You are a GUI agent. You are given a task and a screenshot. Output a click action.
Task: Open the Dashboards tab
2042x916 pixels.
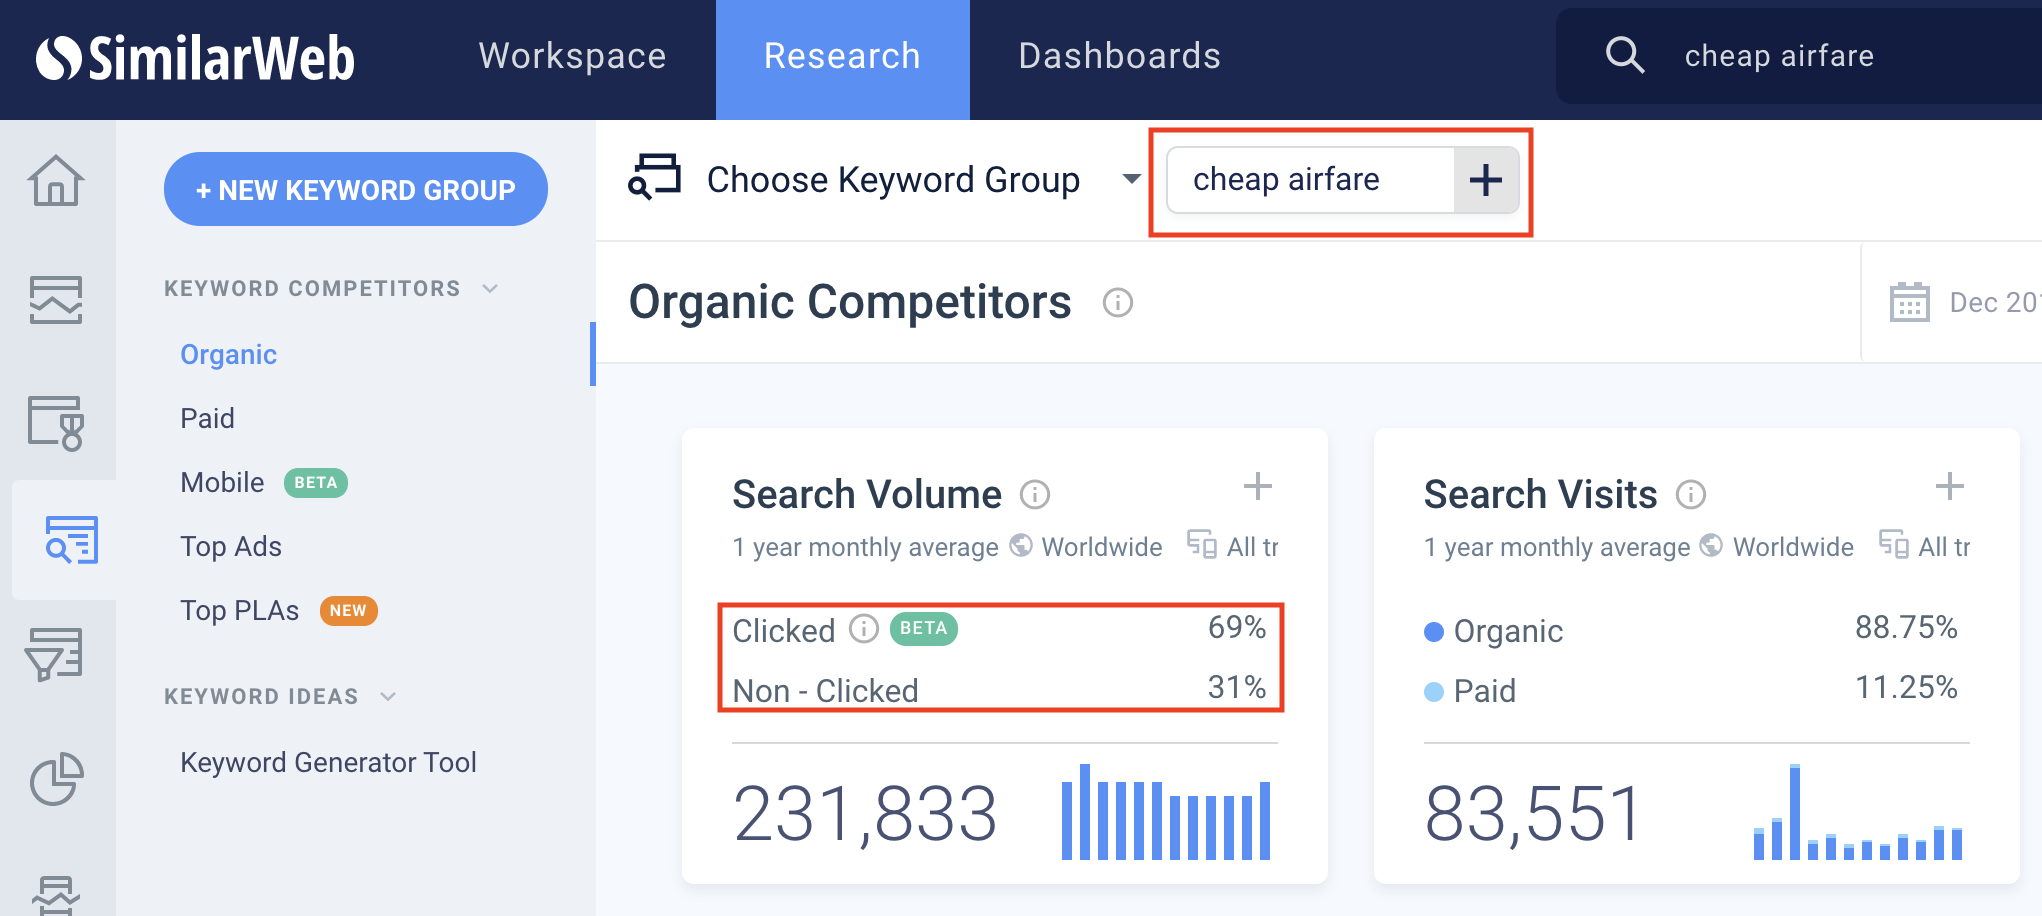coord(1119,56)
